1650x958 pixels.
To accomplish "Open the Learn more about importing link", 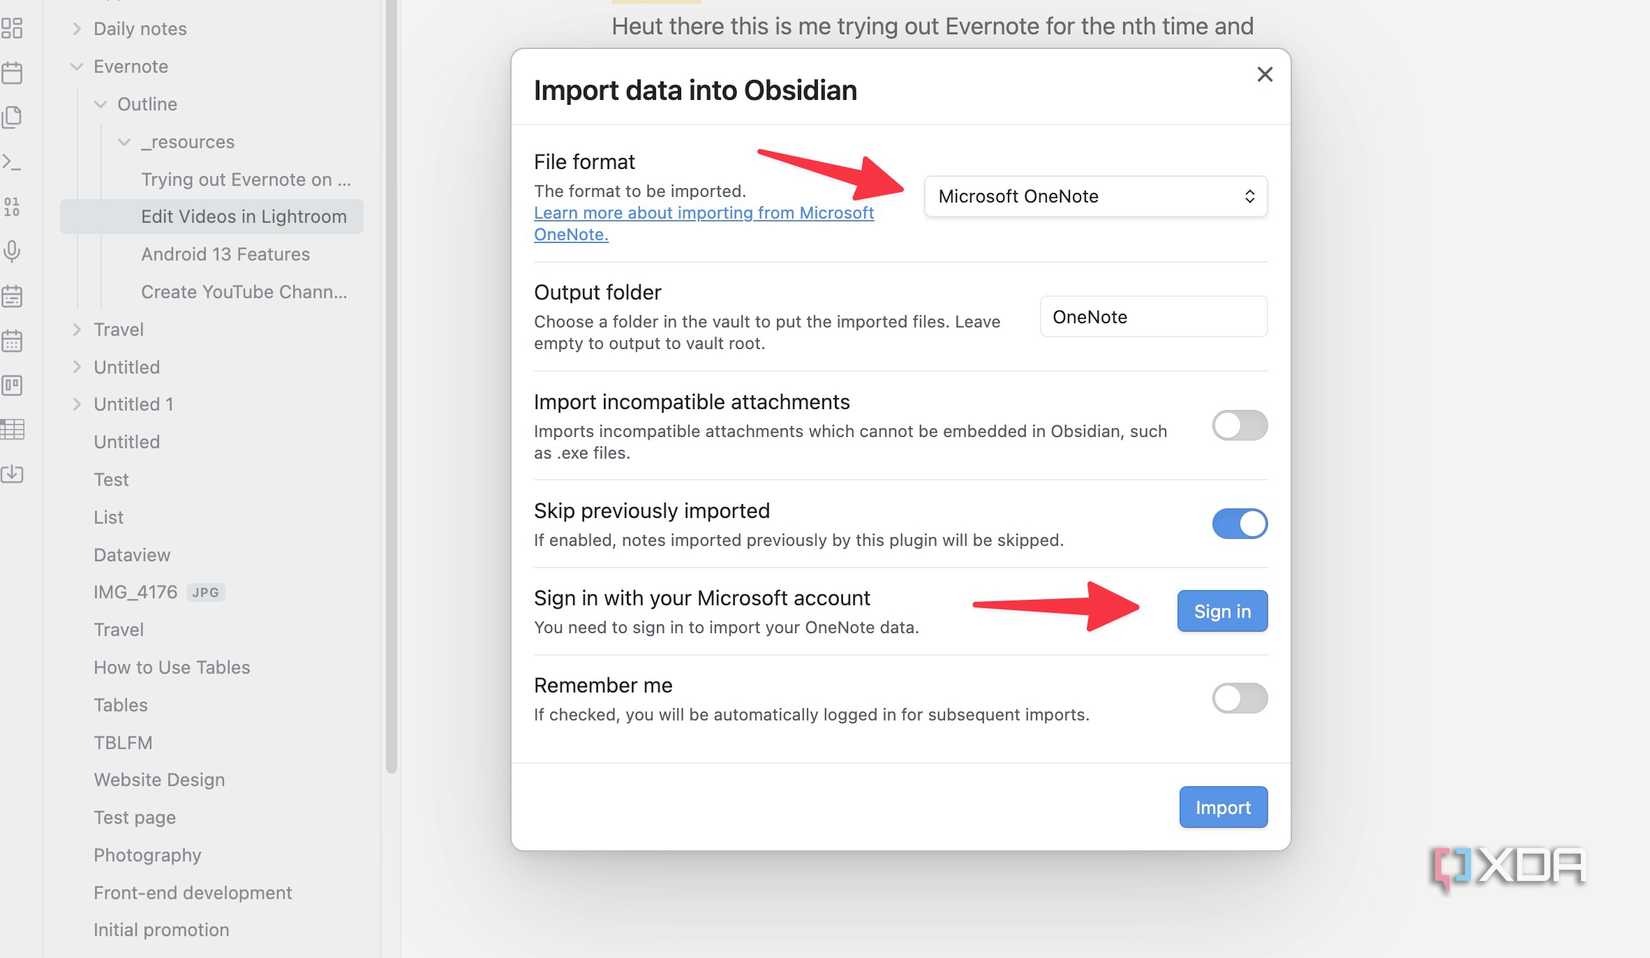I will pos(703,212).
